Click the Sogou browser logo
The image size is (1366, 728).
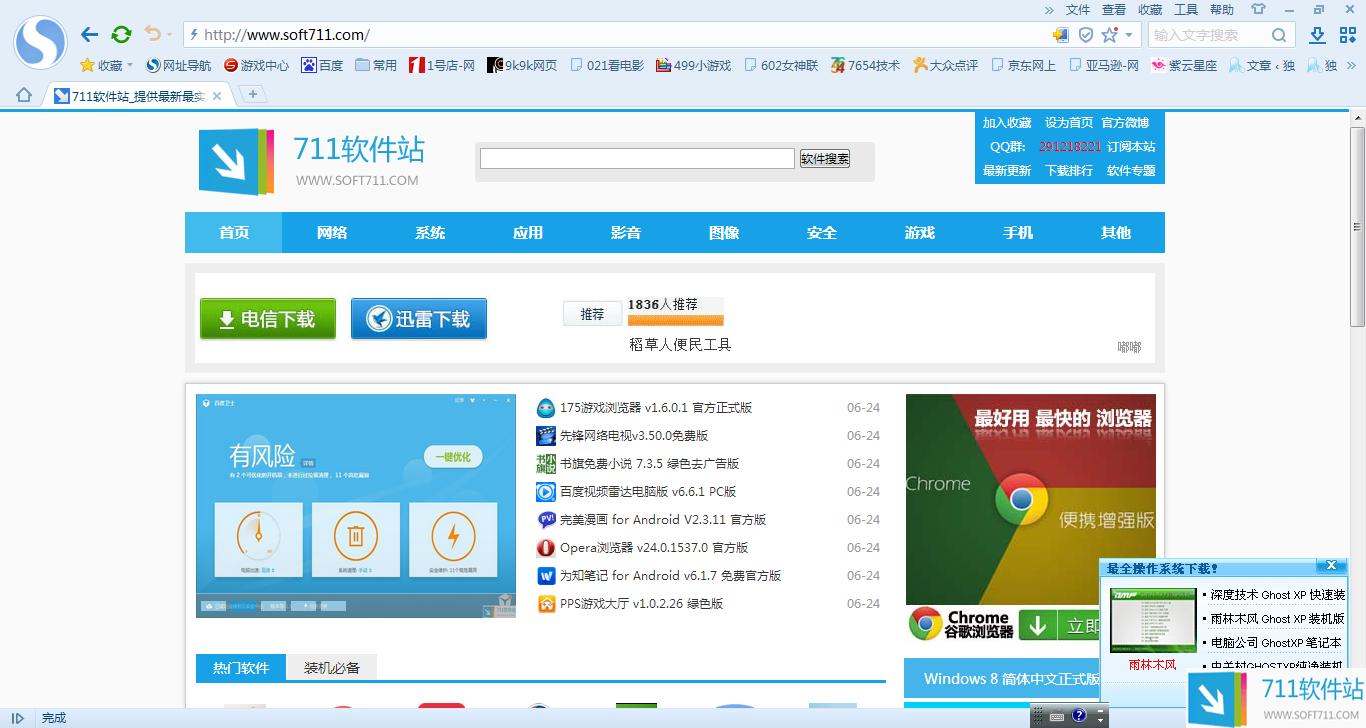[39, 42]
